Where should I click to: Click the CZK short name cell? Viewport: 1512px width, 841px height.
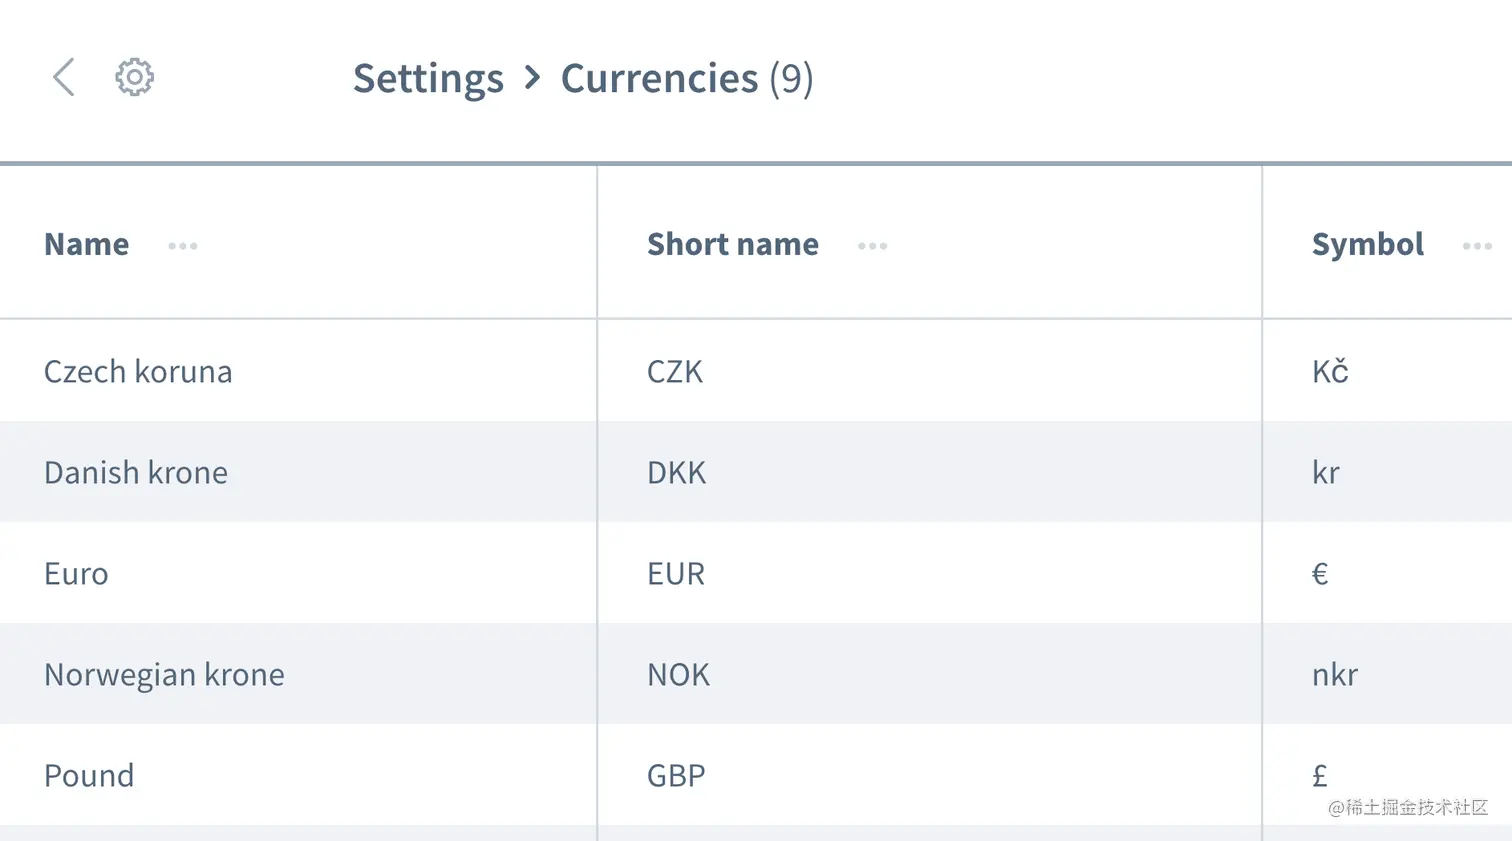[x=675, y=372]
